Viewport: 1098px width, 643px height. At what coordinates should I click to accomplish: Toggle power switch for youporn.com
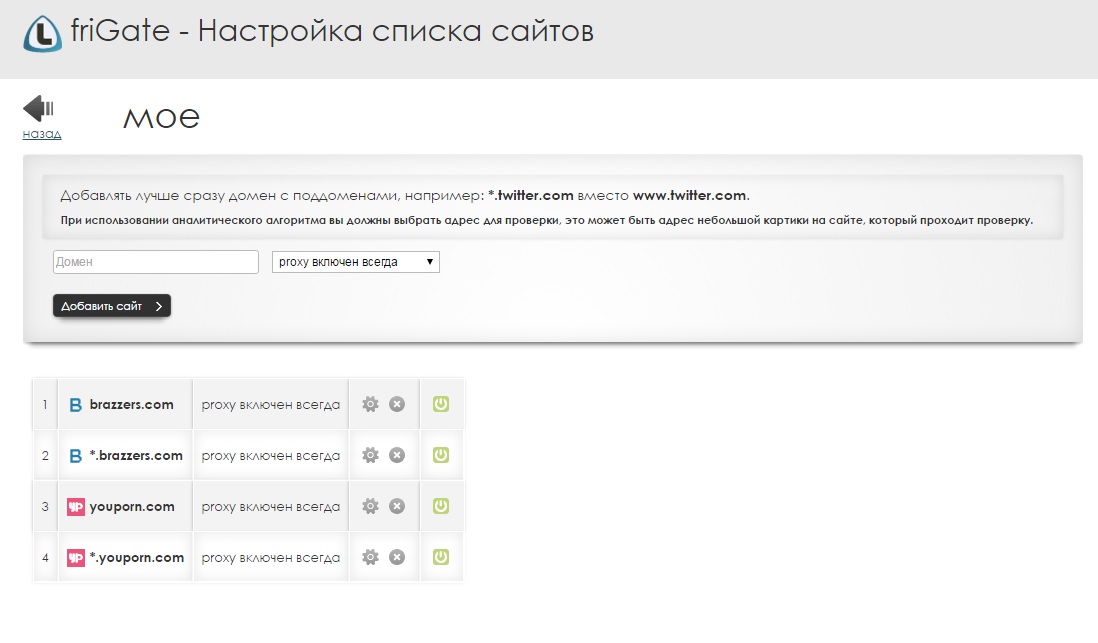coord(441,506)
